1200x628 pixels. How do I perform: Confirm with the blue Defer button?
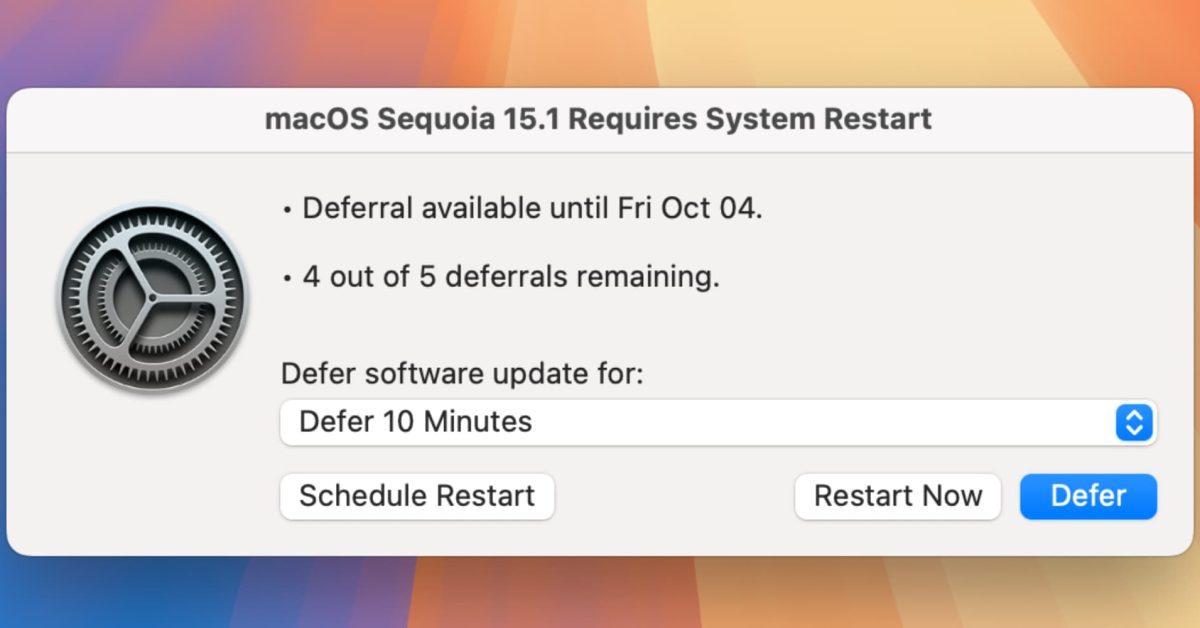tap(1088, 496)
